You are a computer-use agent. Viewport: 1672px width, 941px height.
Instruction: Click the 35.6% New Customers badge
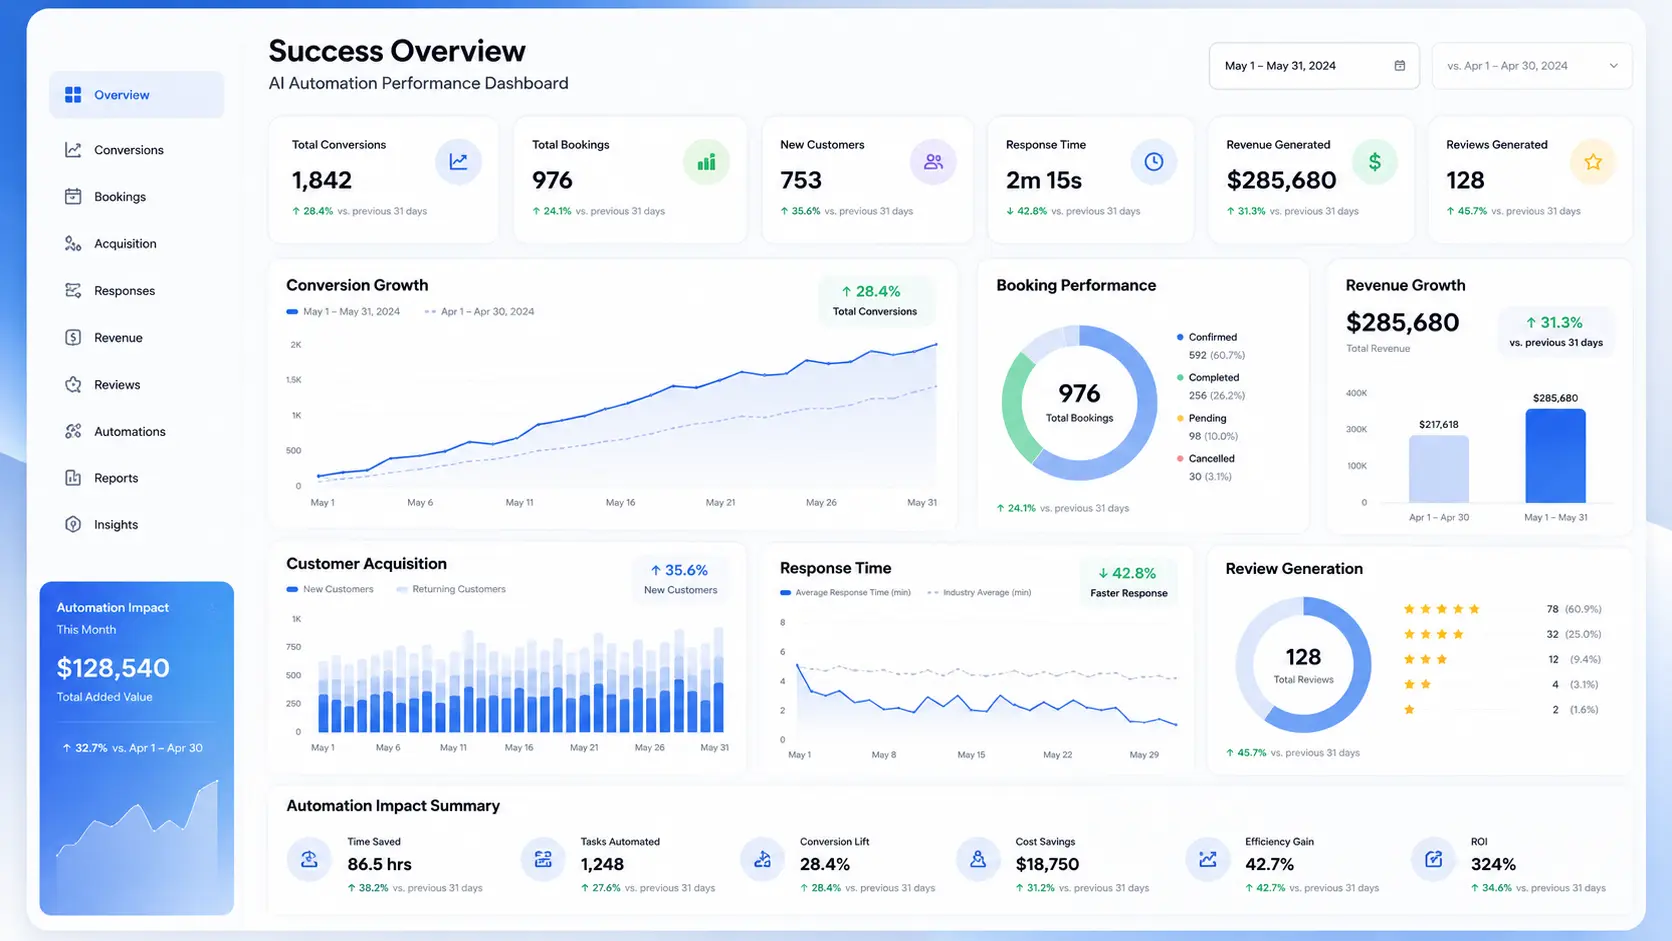(x=680, y=579)
